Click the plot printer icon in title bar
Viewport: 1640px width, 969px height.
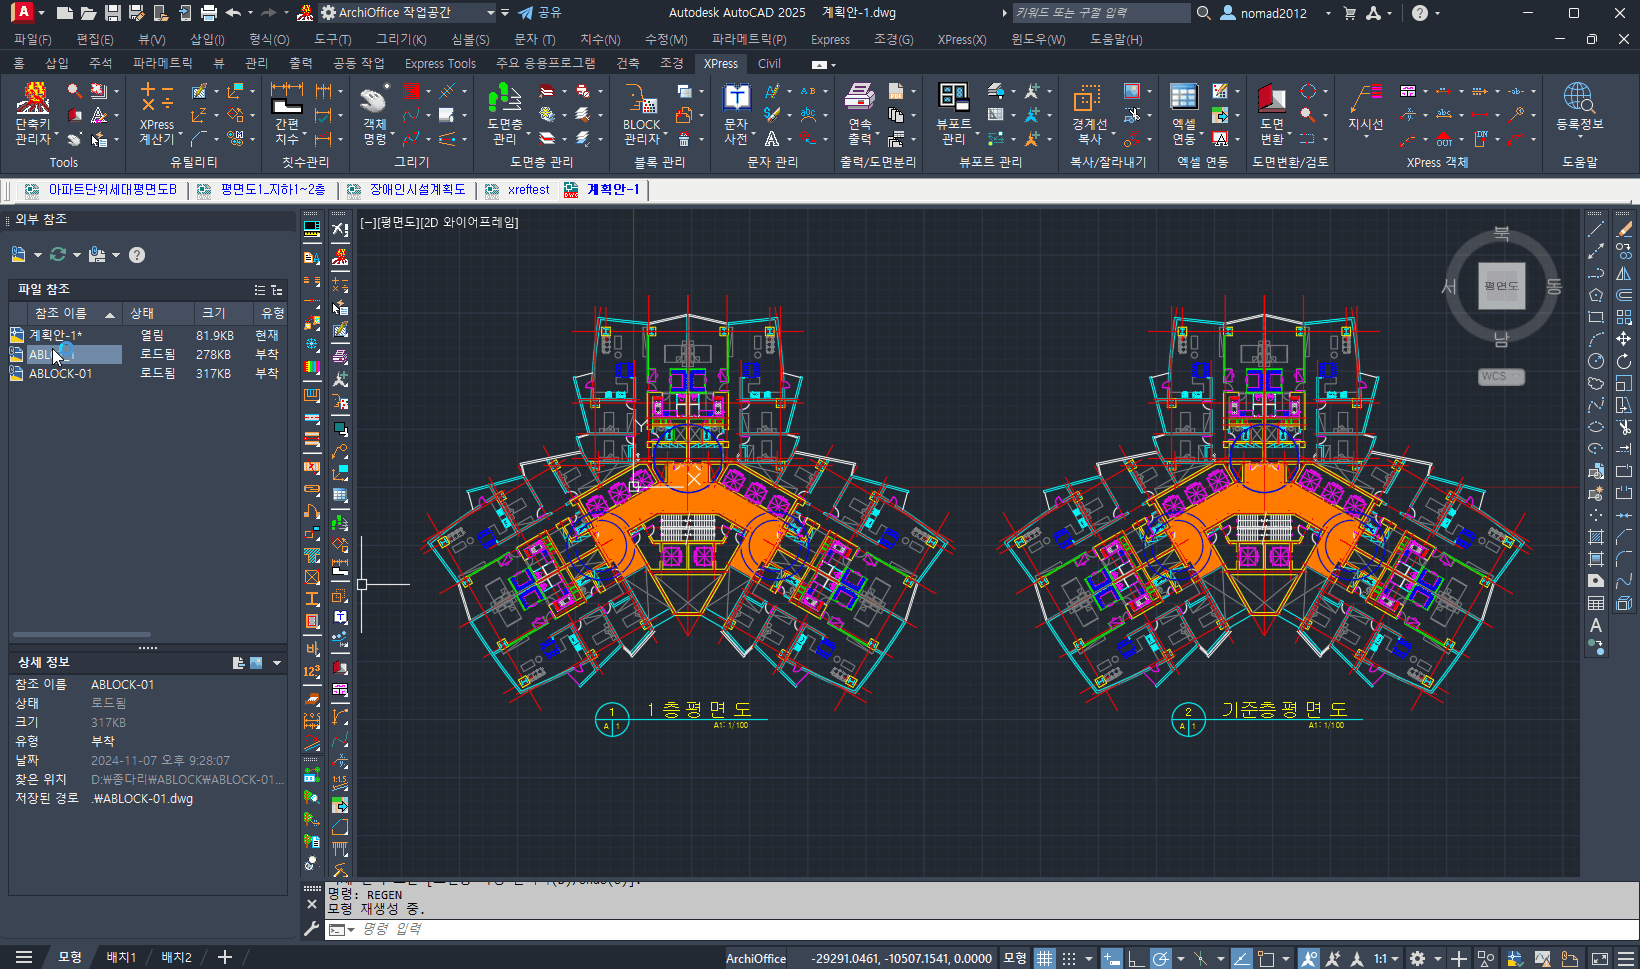point(208,13)
